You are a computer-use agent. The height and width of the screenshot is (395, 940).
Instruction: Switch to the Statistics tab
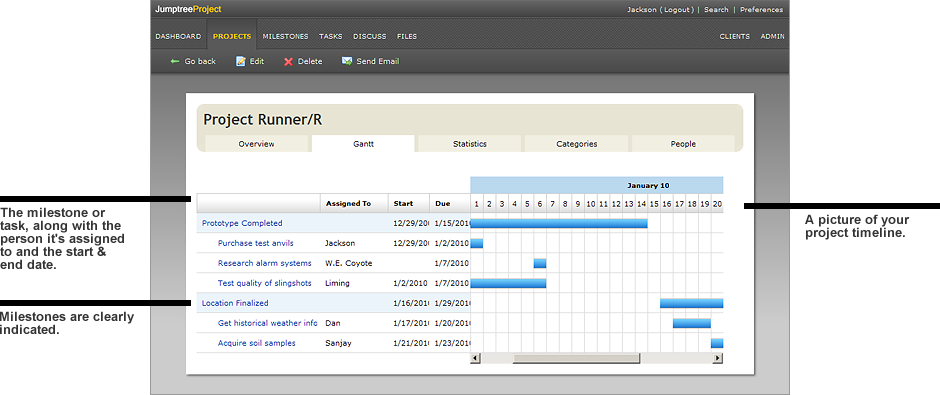(x=469, y=144)
